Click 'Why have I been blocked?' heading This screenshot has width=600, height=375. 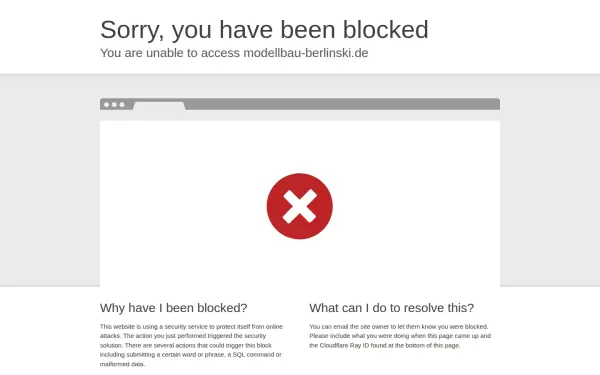click(174, 308)
